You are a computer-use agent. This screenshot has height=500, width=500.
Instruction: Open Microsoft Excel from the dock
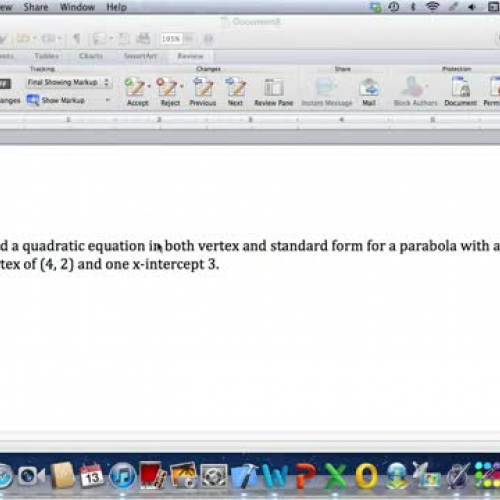pos(336,476)
